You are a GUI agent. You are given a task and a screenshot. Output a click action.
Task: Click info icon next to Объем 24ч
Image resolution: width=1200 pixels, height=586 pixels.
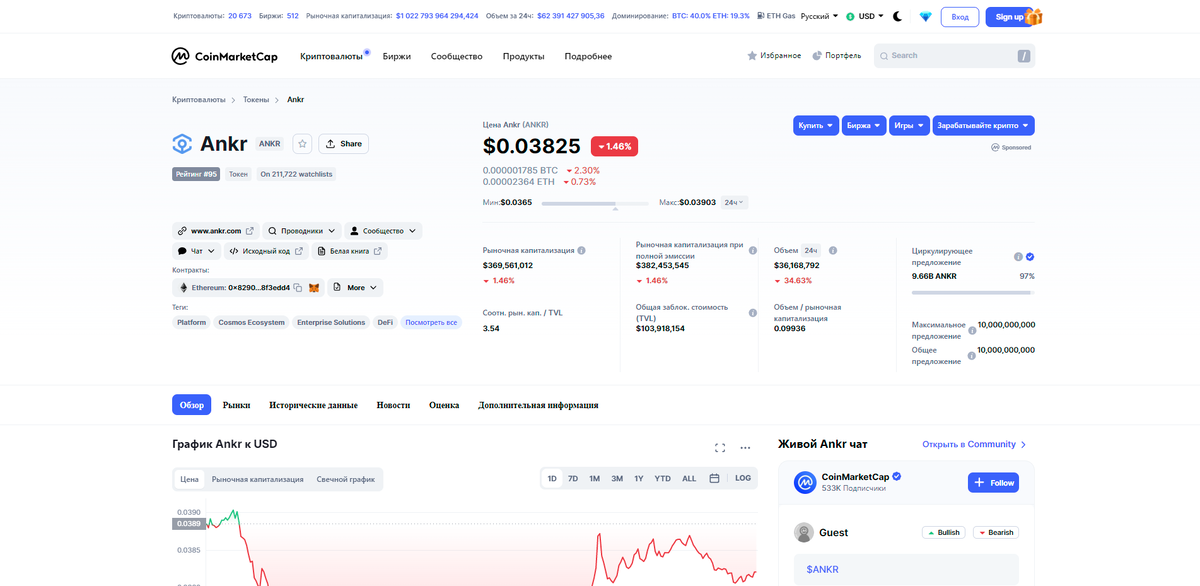point(833,250)
